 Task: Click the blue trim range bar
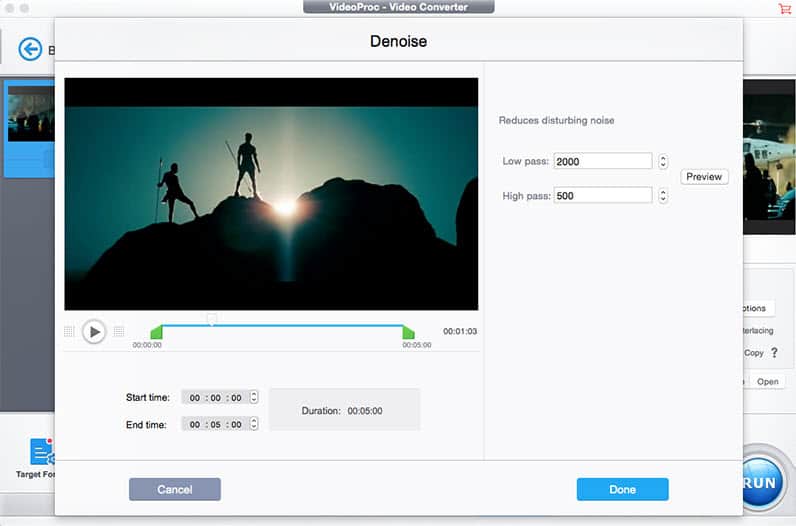(x=282, y=325)
